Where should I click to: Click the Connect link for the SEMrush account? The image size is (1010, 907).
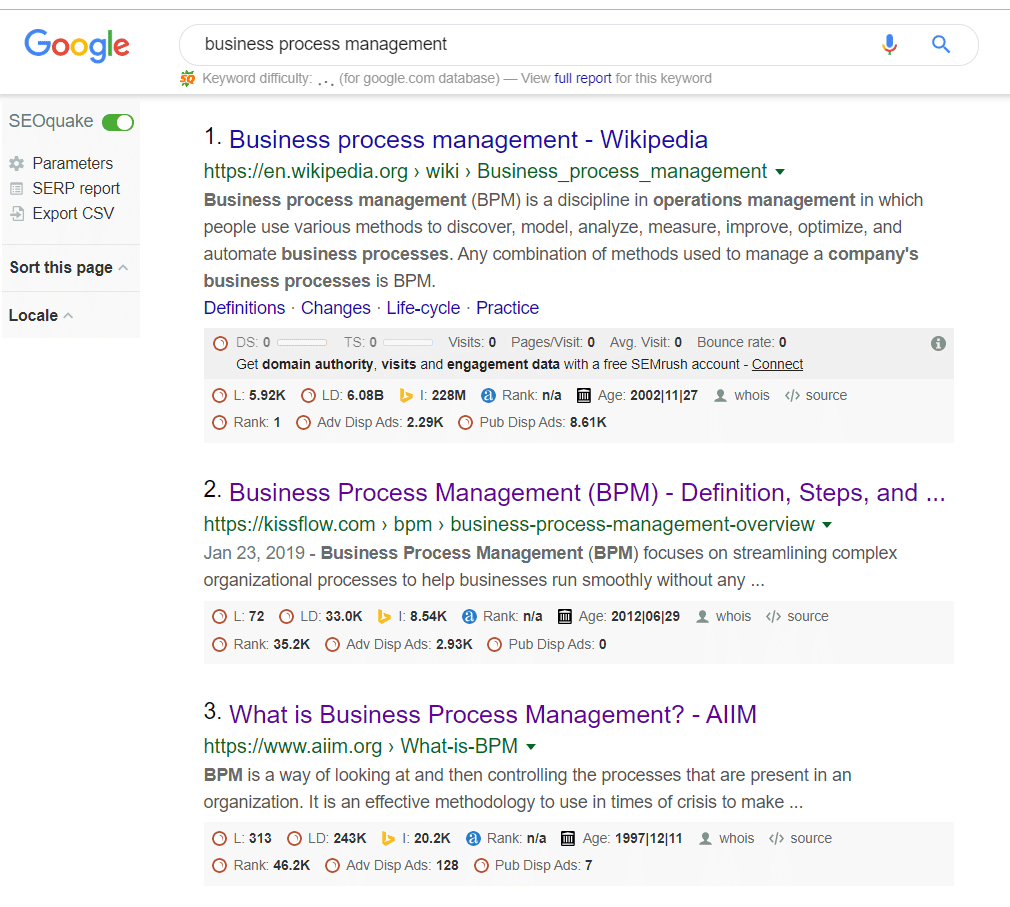pos(777,365)
